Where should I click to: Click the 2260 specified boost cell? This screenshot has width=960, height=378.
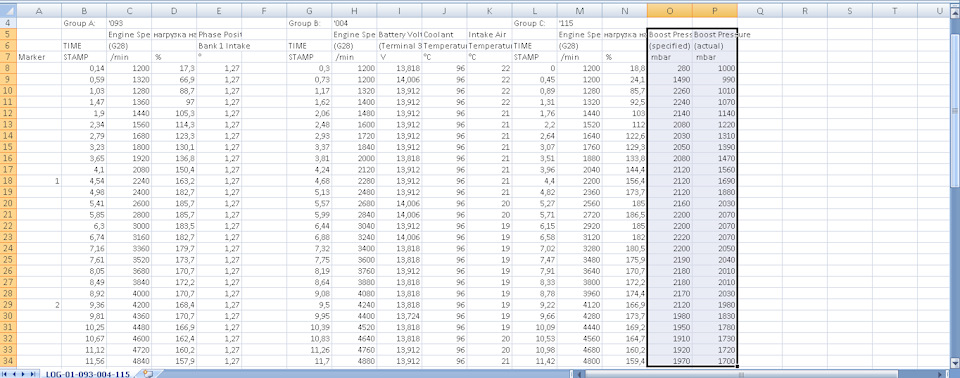670,91
